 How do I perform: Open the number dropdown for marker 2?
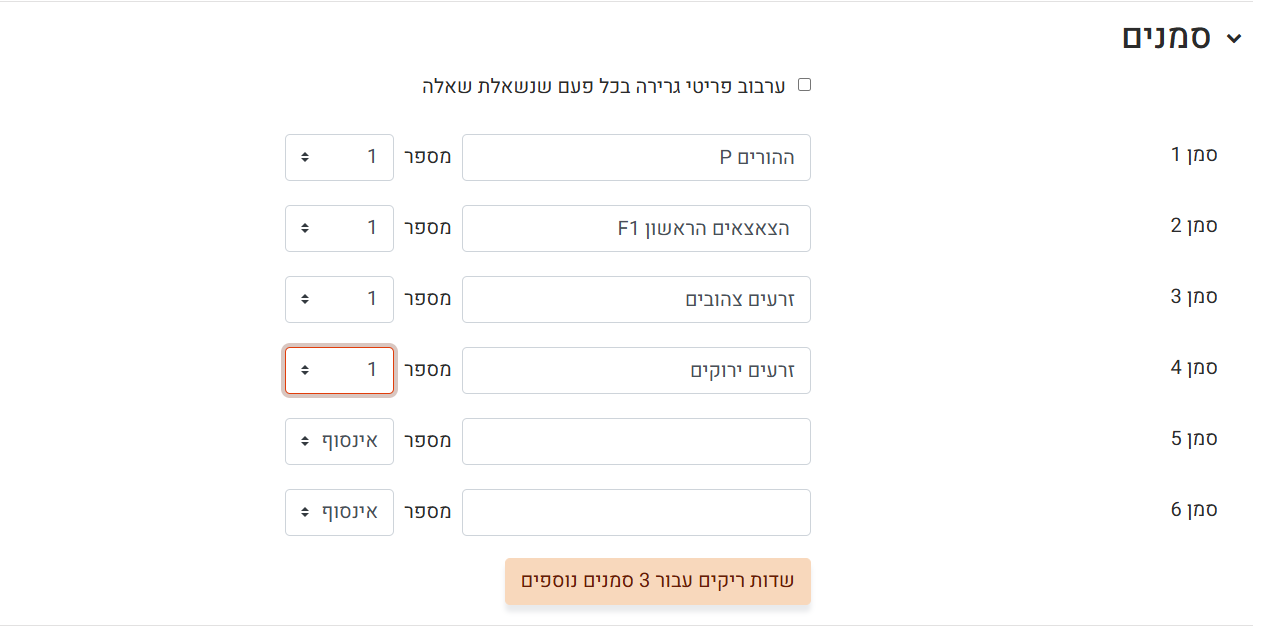pos(340,229)
